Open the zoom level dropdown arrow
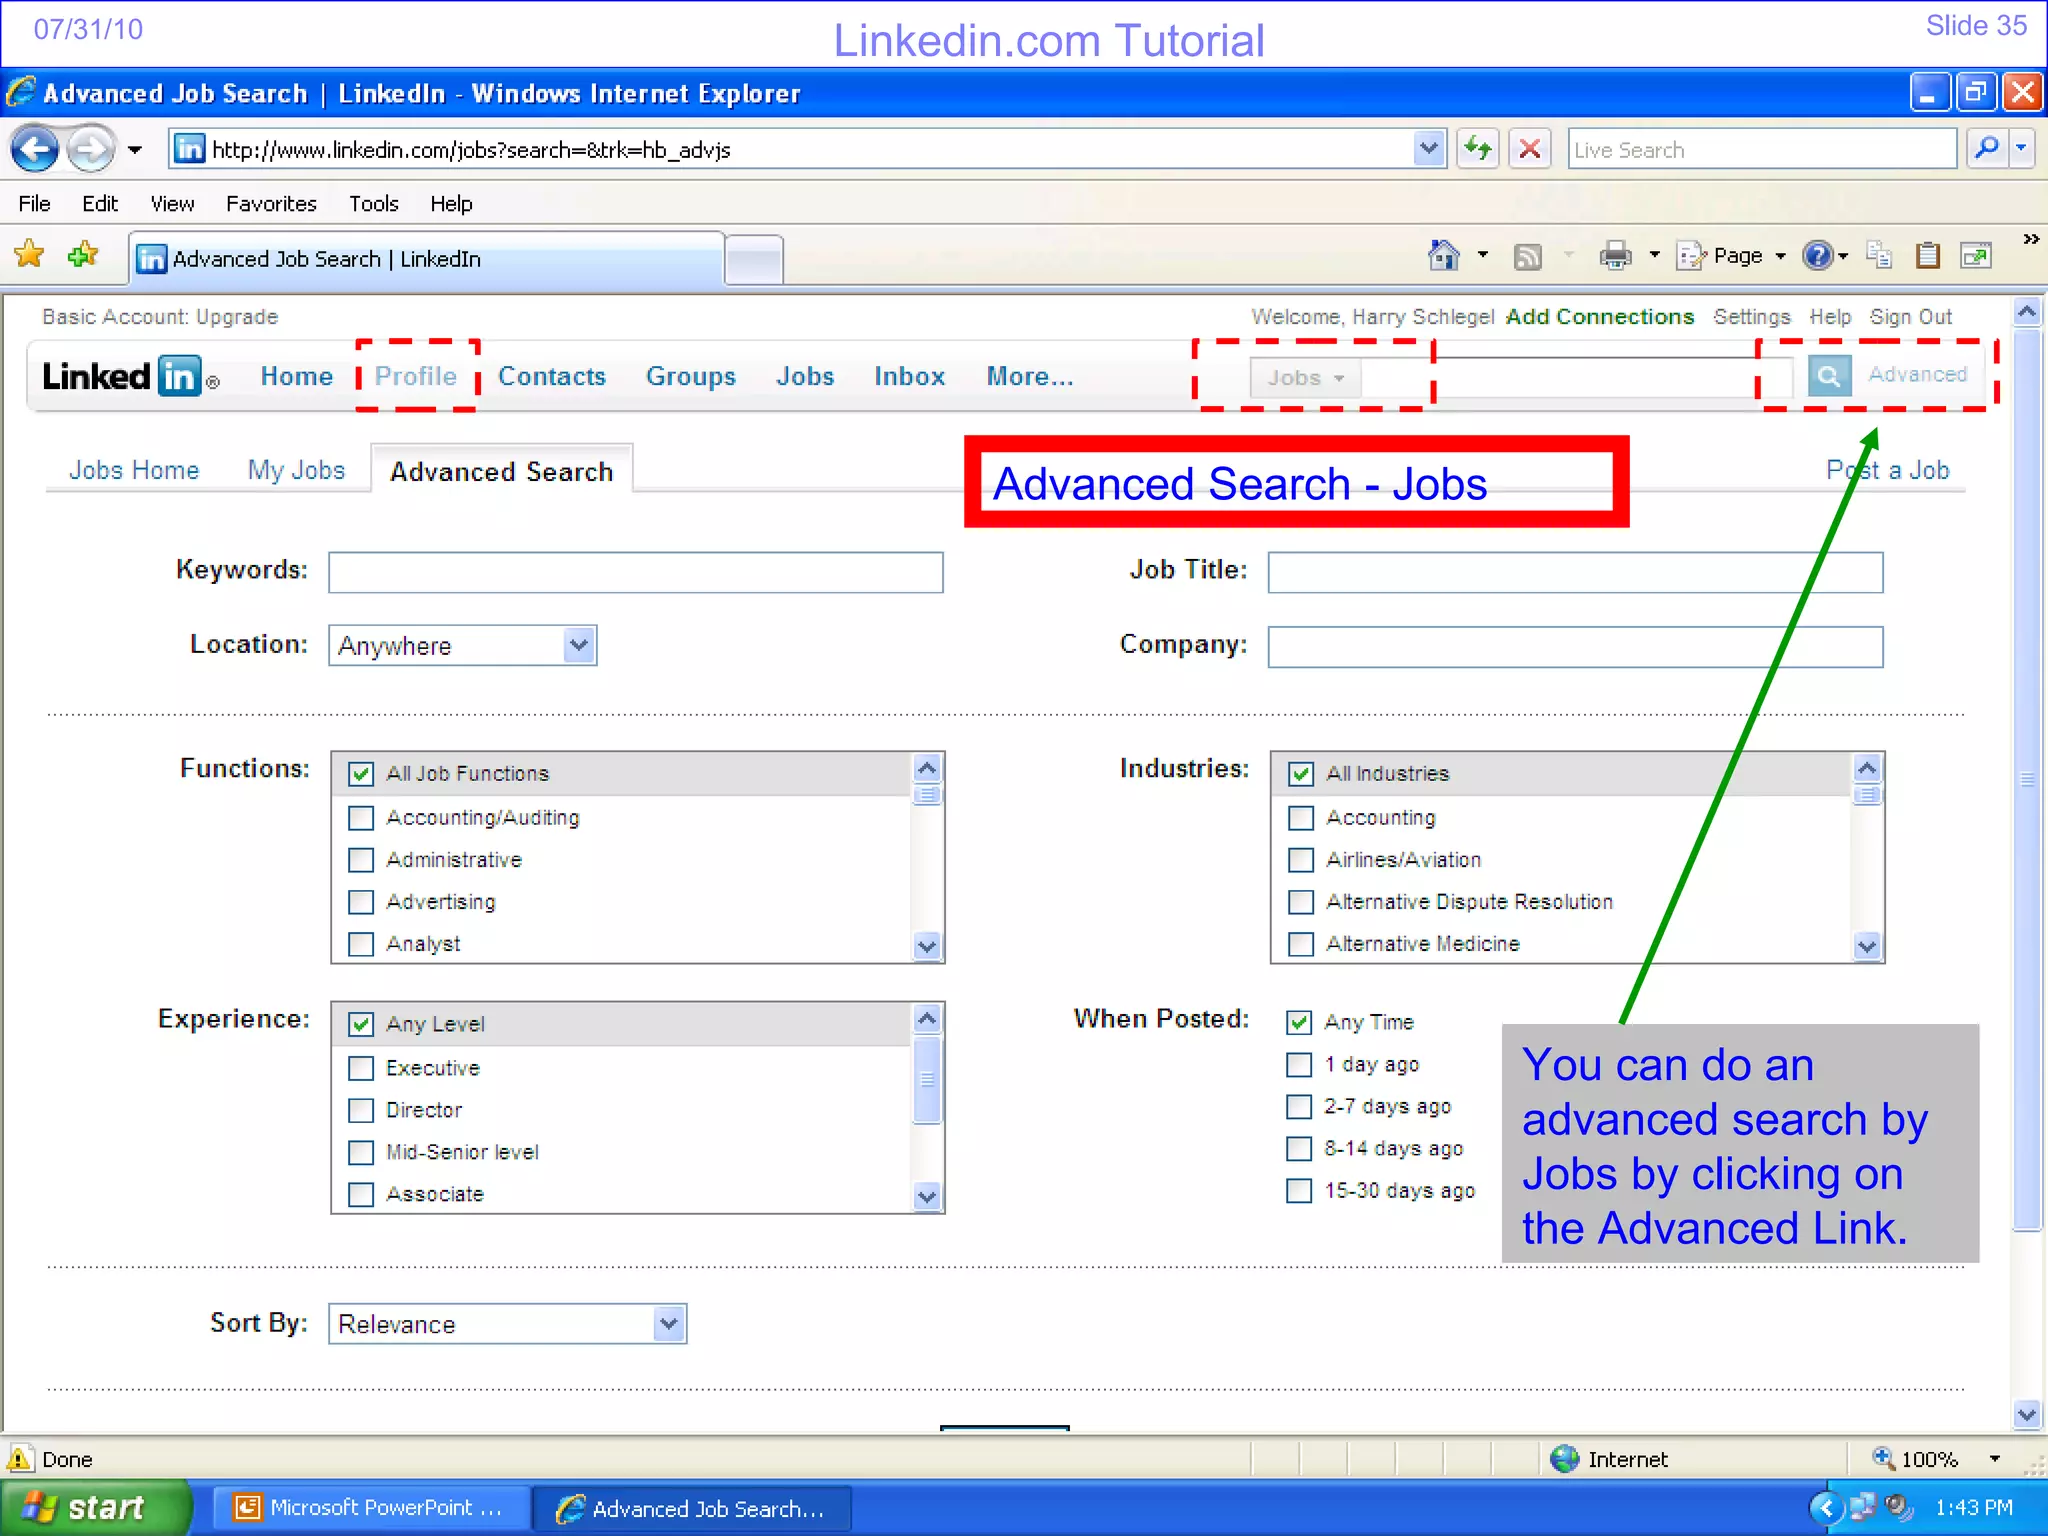Image resolution: width=2048 pixels, height=1536 pixels. (x=1995, y=1459)
